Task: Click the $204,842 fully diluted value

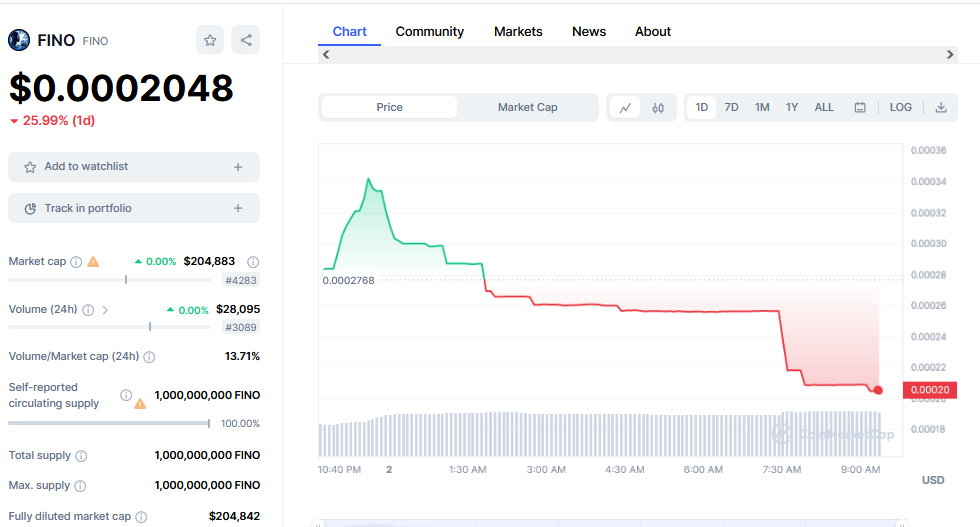Action: (x=234, y=516)
